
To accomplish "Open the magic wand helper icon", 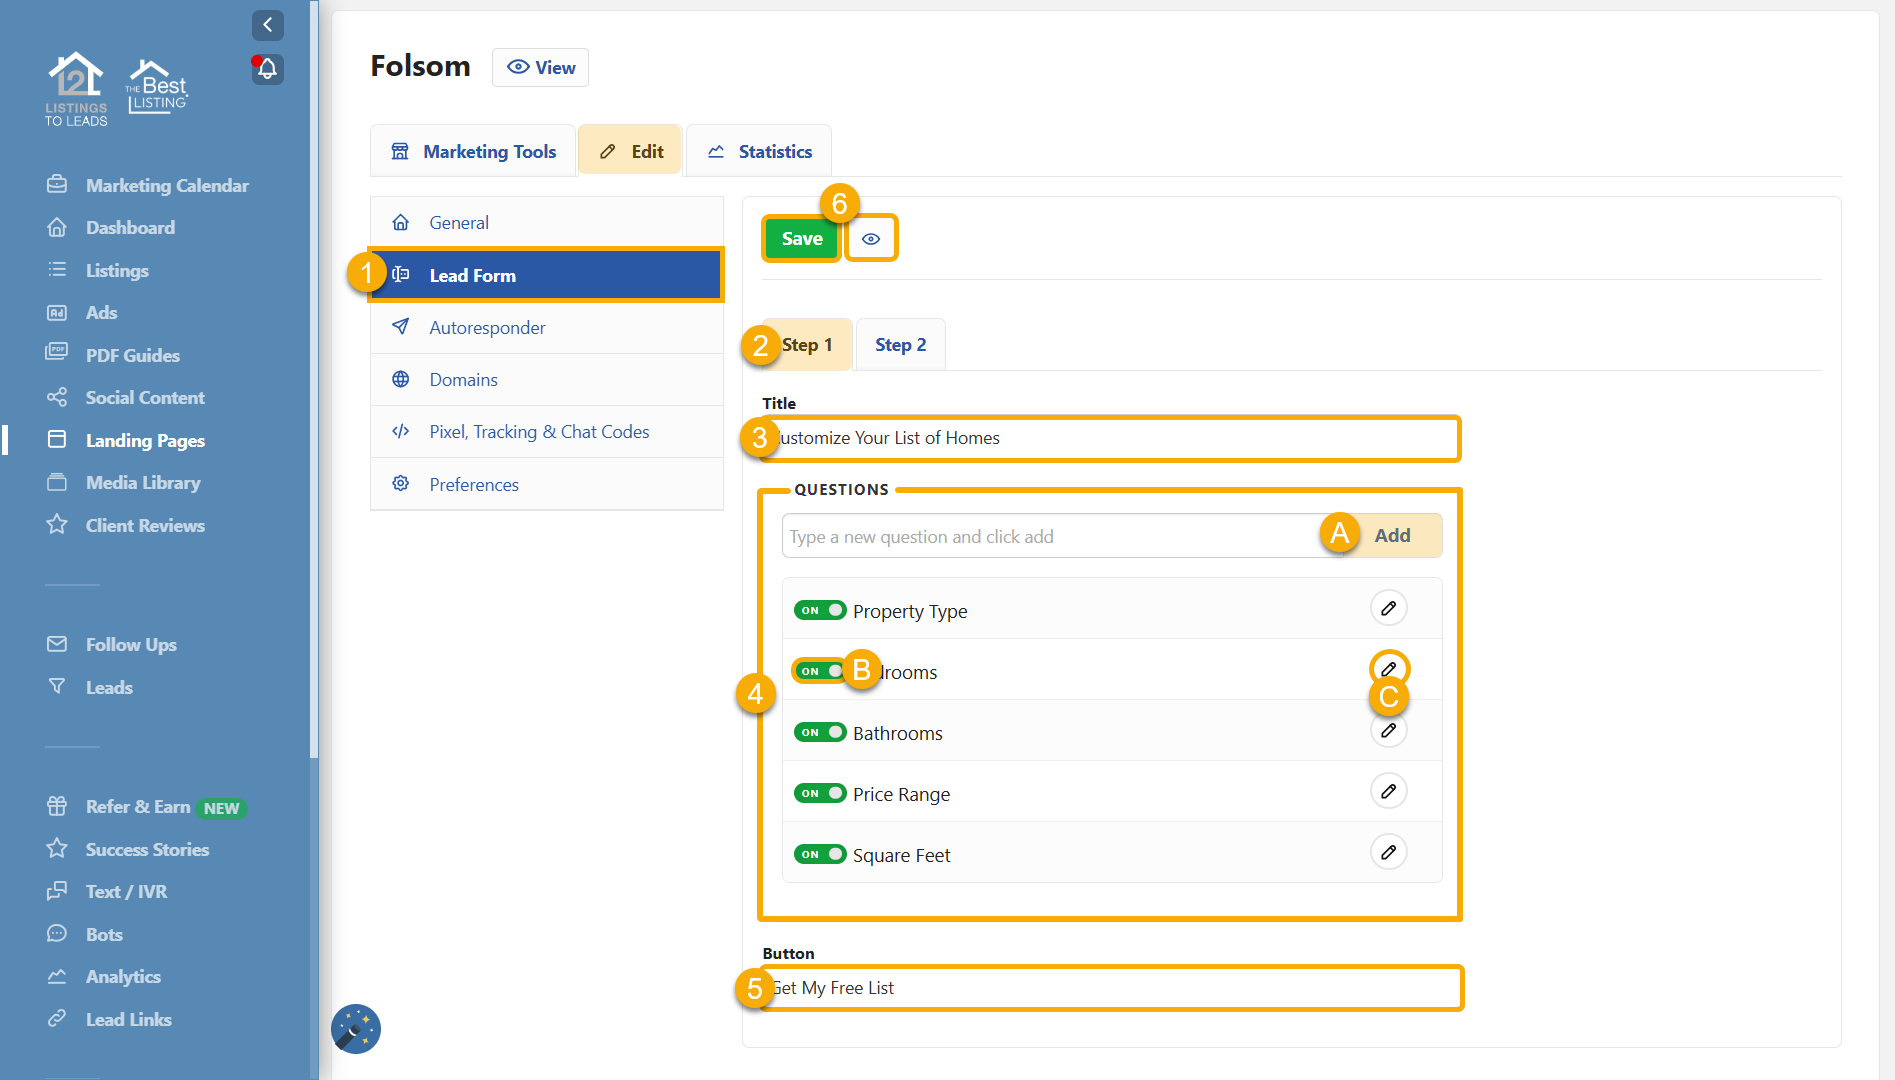I will [356, 1029].
